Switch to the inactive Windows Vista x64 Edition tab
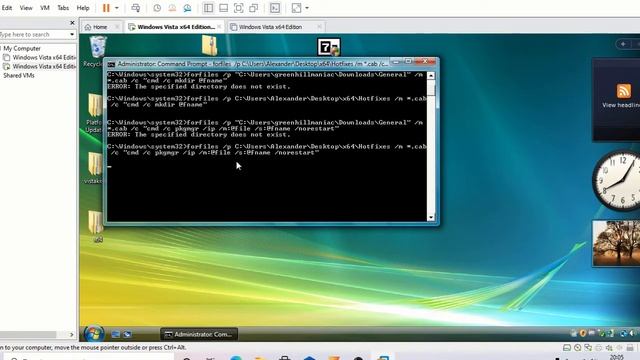The image size is (640, 360). (x=271, y=27)
